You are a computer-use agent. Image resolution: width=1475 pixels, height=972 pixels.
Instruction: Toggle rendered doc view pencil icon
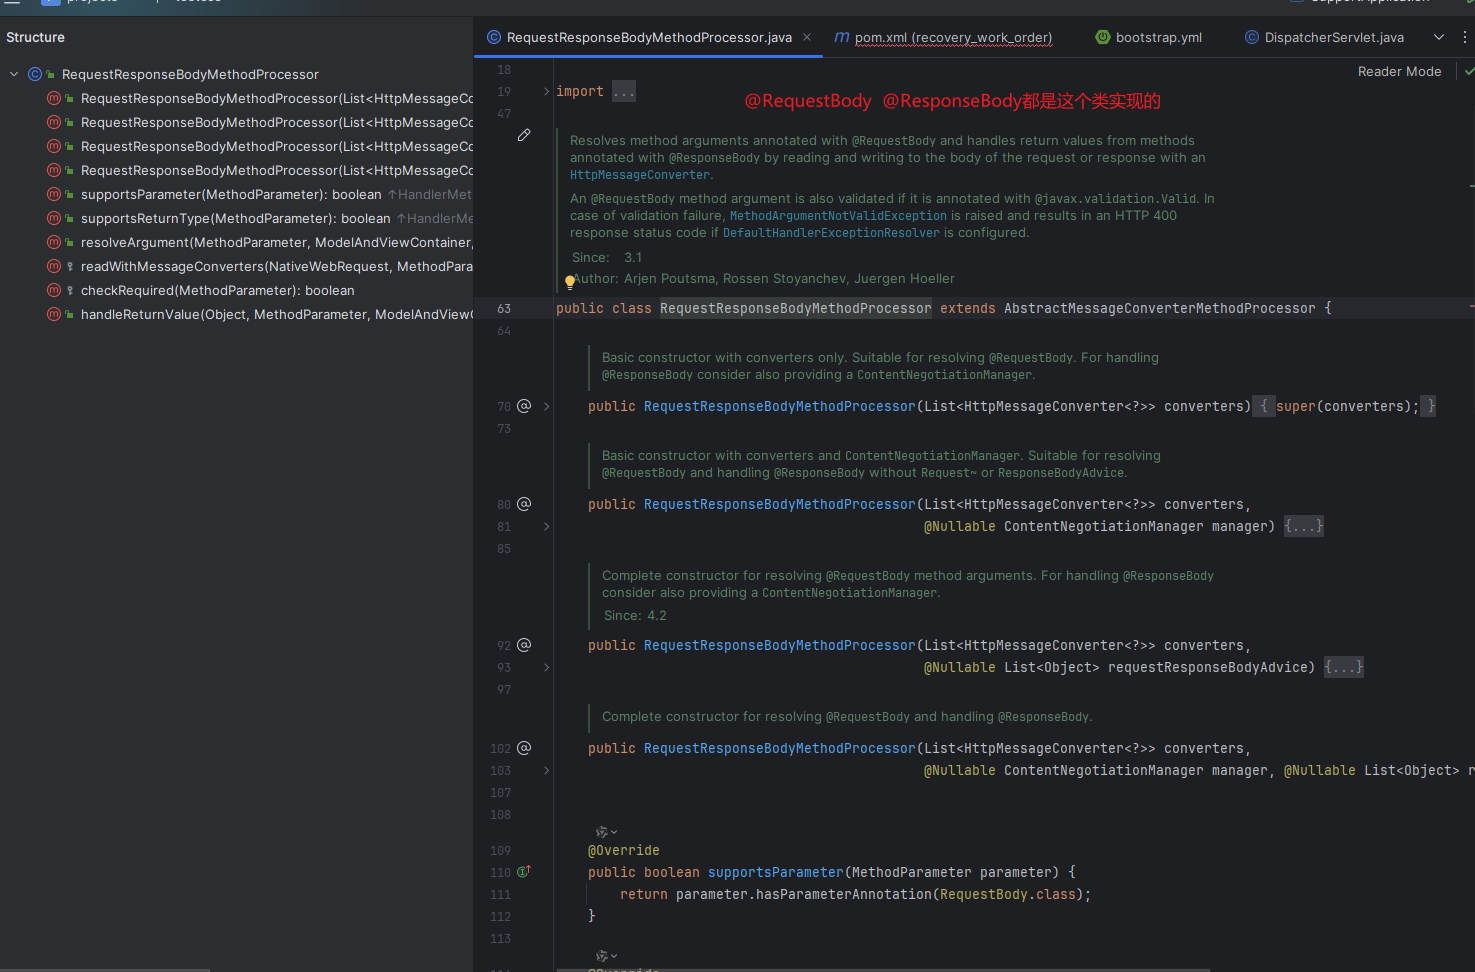click(524, 135)
